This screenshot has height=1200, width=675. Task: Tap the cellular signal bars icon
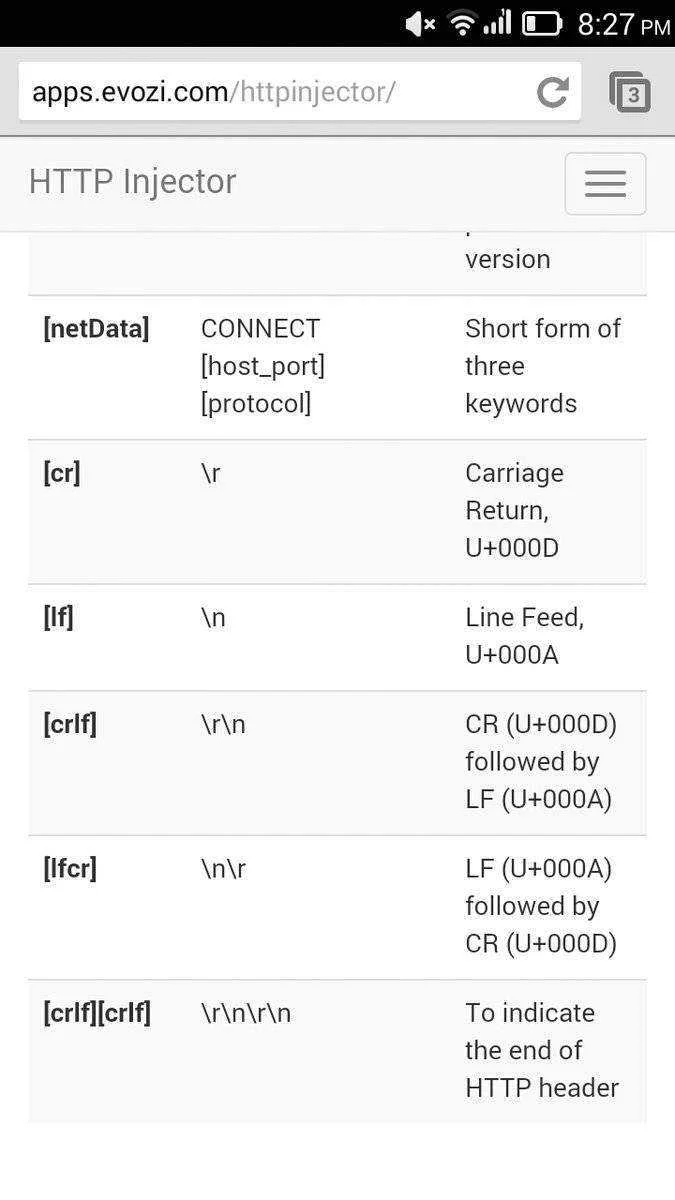coord(497,24)
